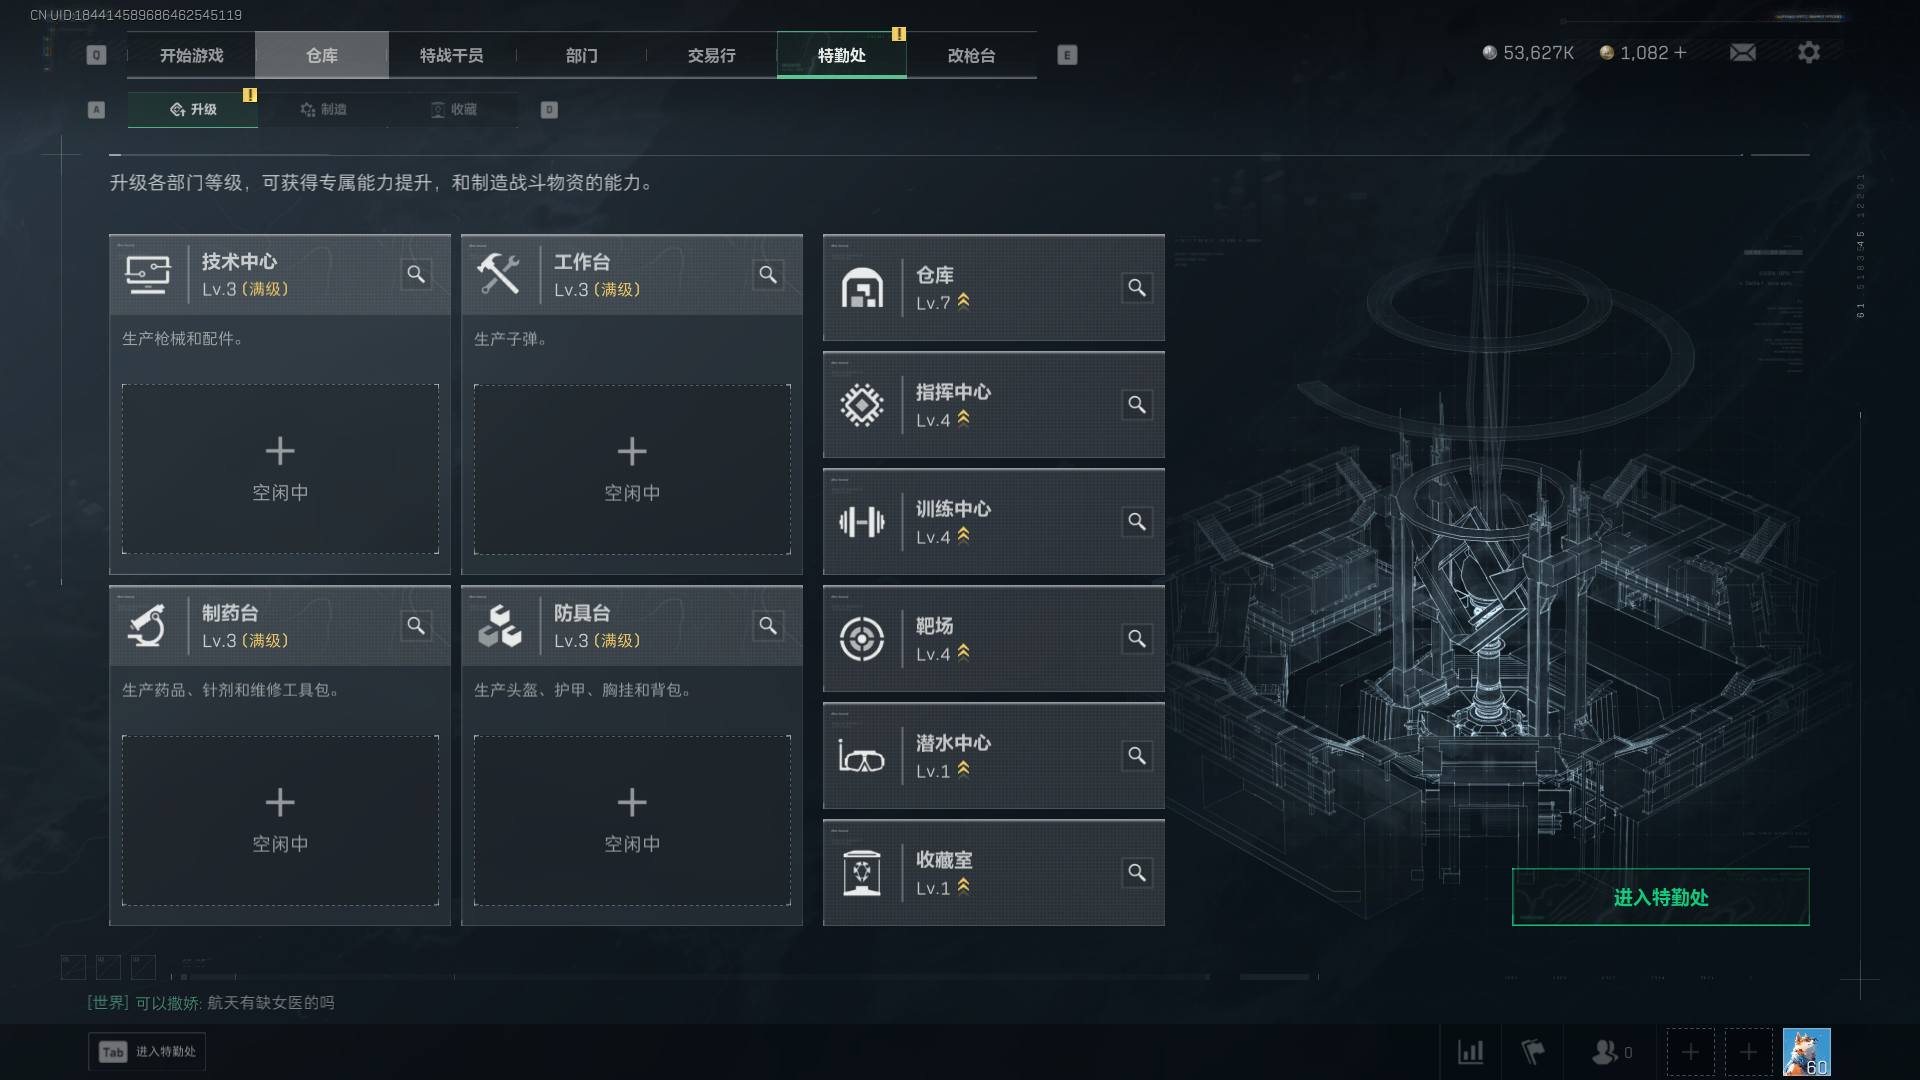Inspect 工作台 details via magnifier icon
The image size is (1920, 1080).
(x=768, y=274)
